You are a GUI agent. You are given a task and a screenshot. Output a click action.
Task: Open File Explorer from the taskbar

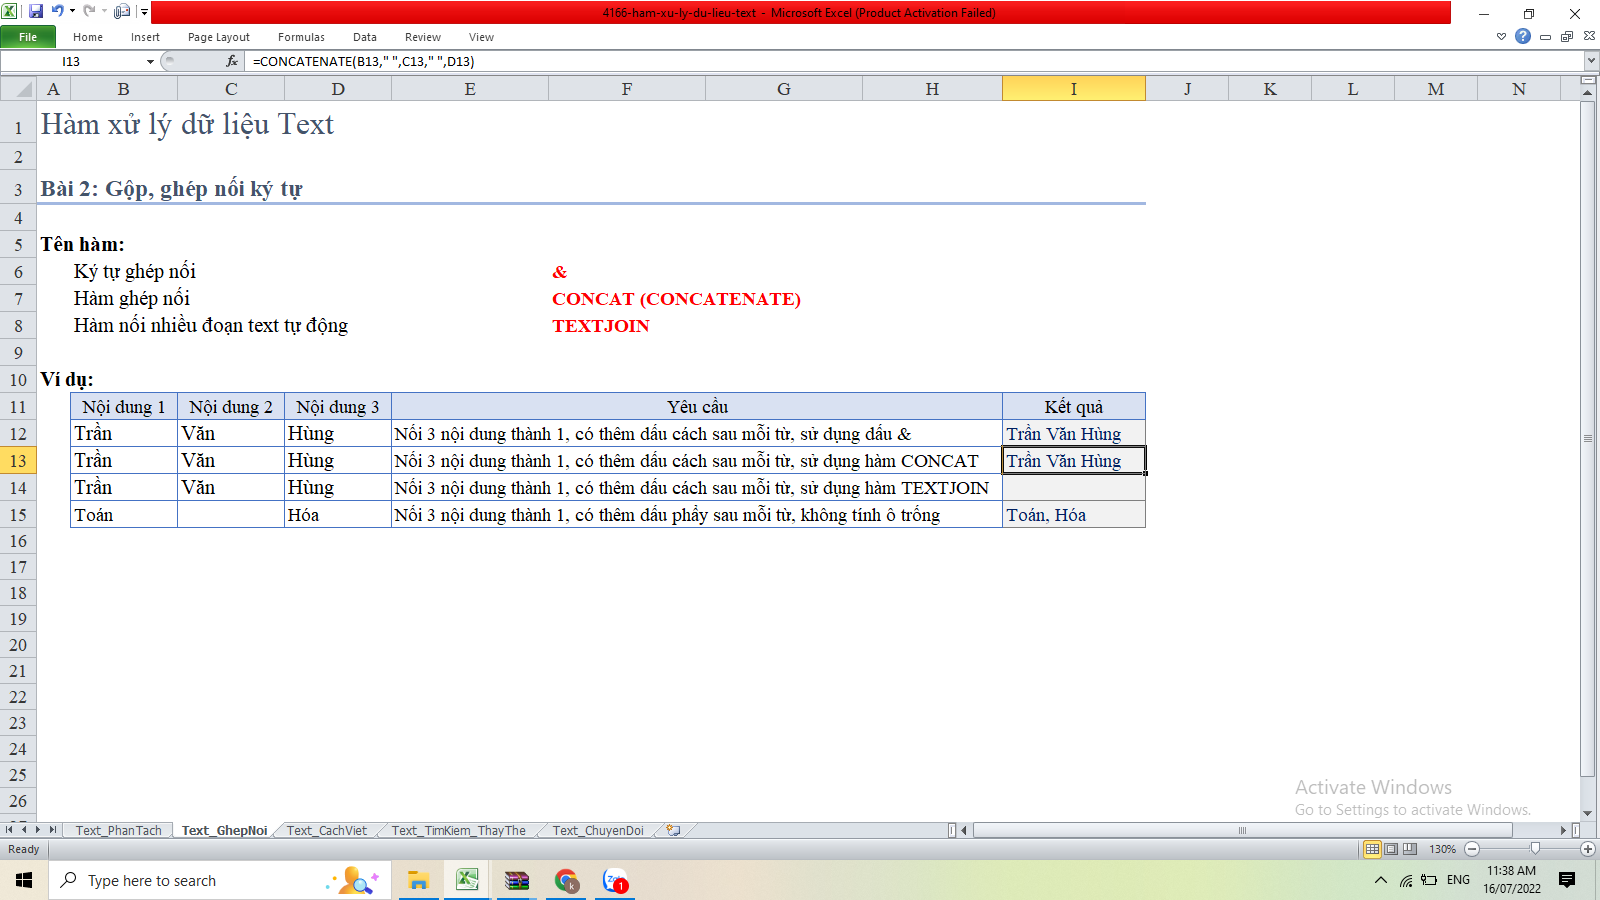[x=418, y=880]
